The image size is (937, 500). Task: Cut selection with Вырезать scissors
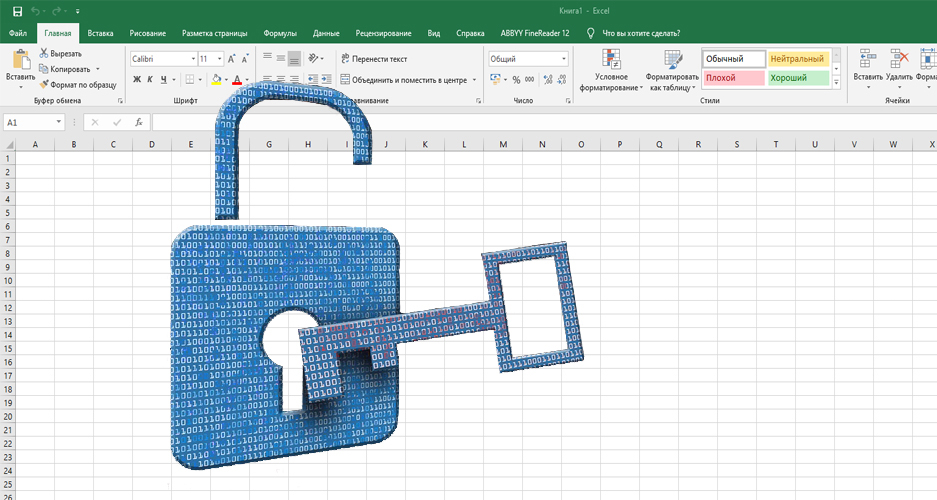click(60, 53)
